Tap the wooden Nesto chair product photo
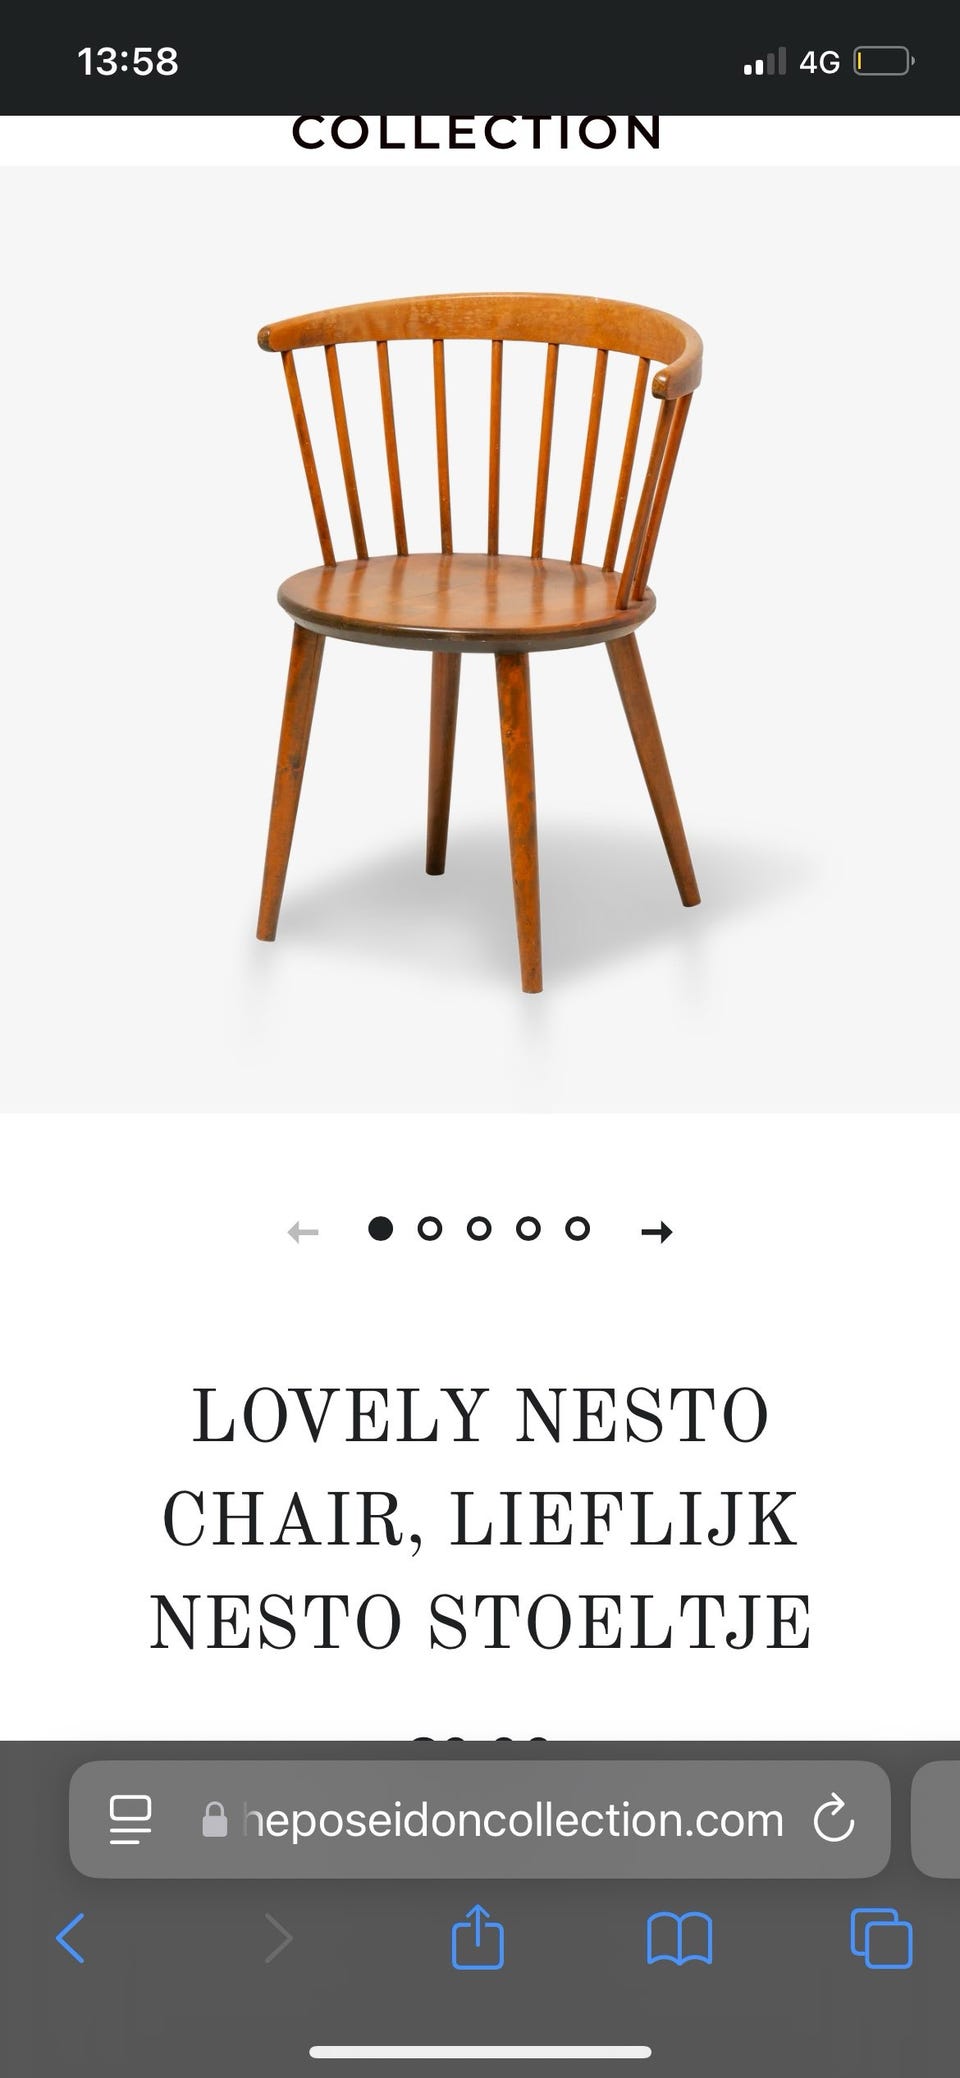Screen dimensions: 960x2078 pos(480,639)
